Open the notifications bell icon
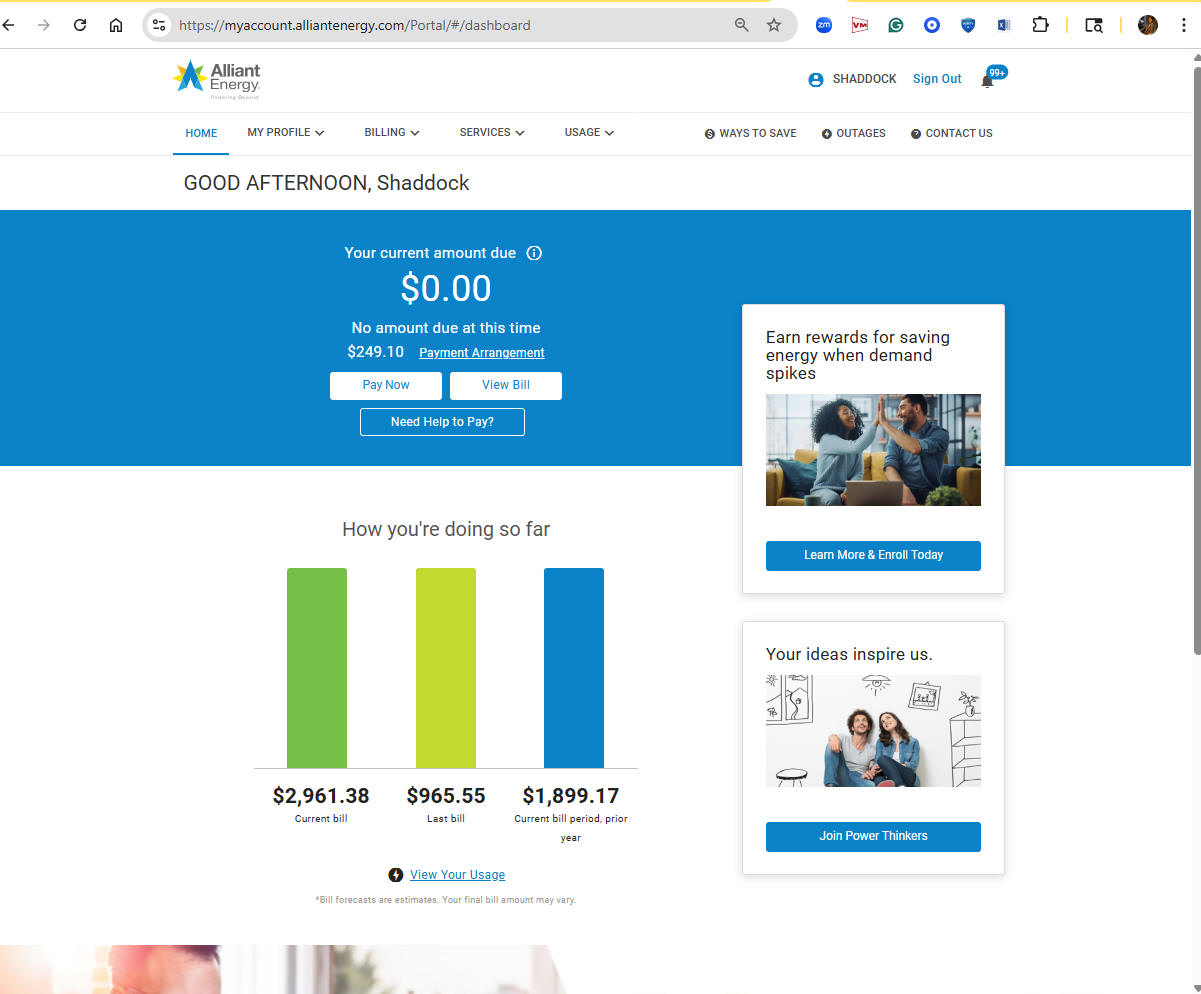Image resolution: width=1201 pixels, height=994 pixels. click(x=987, y=81)
